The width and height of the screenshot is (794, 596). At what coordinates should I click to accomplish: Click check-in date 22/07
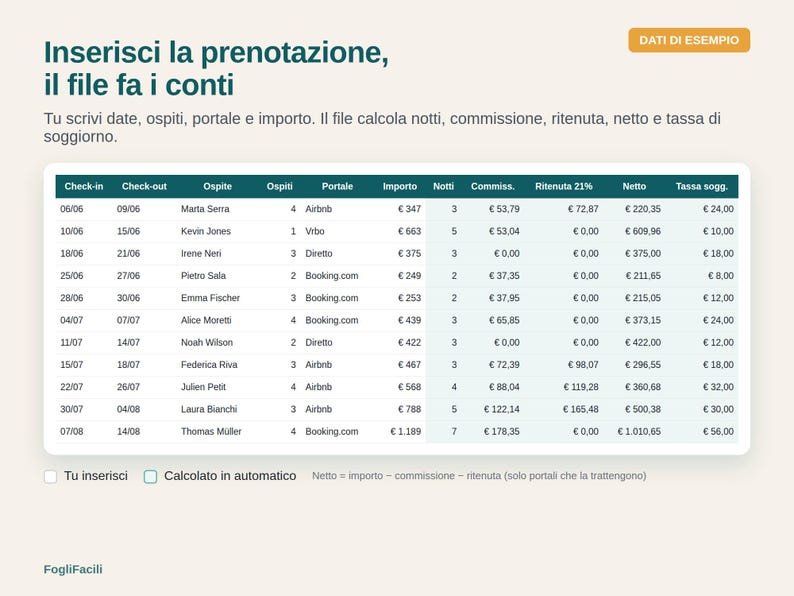pyautogui.click(x=71, y=387)
